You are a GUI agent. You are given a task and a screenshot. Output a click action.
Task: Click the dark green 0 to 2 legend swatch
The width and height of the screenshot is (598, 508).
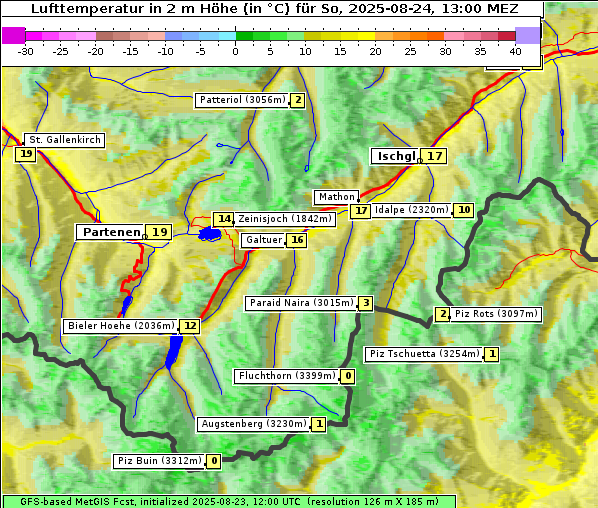click(244, 36)
